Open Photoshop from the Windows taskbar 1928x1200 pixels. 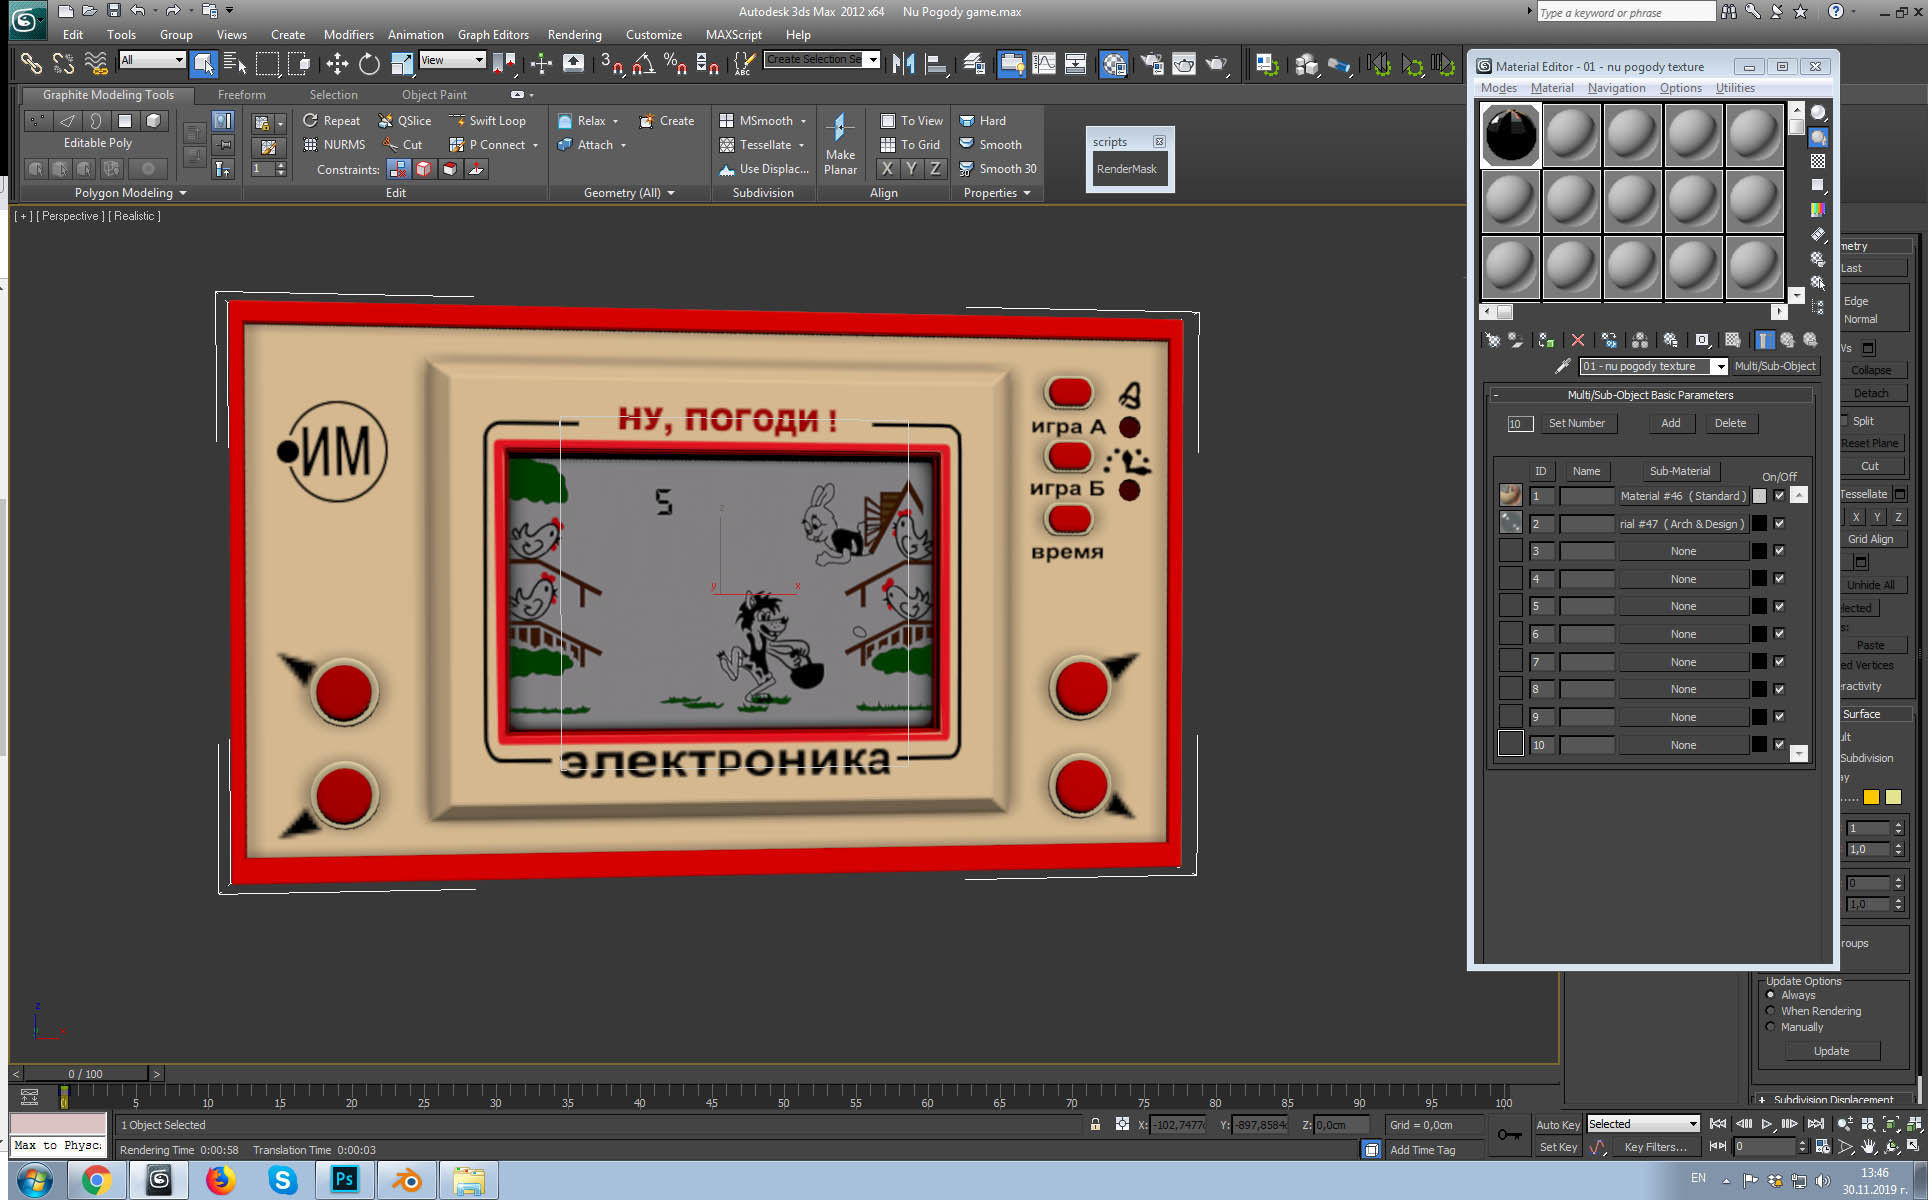pos(344,1180)
